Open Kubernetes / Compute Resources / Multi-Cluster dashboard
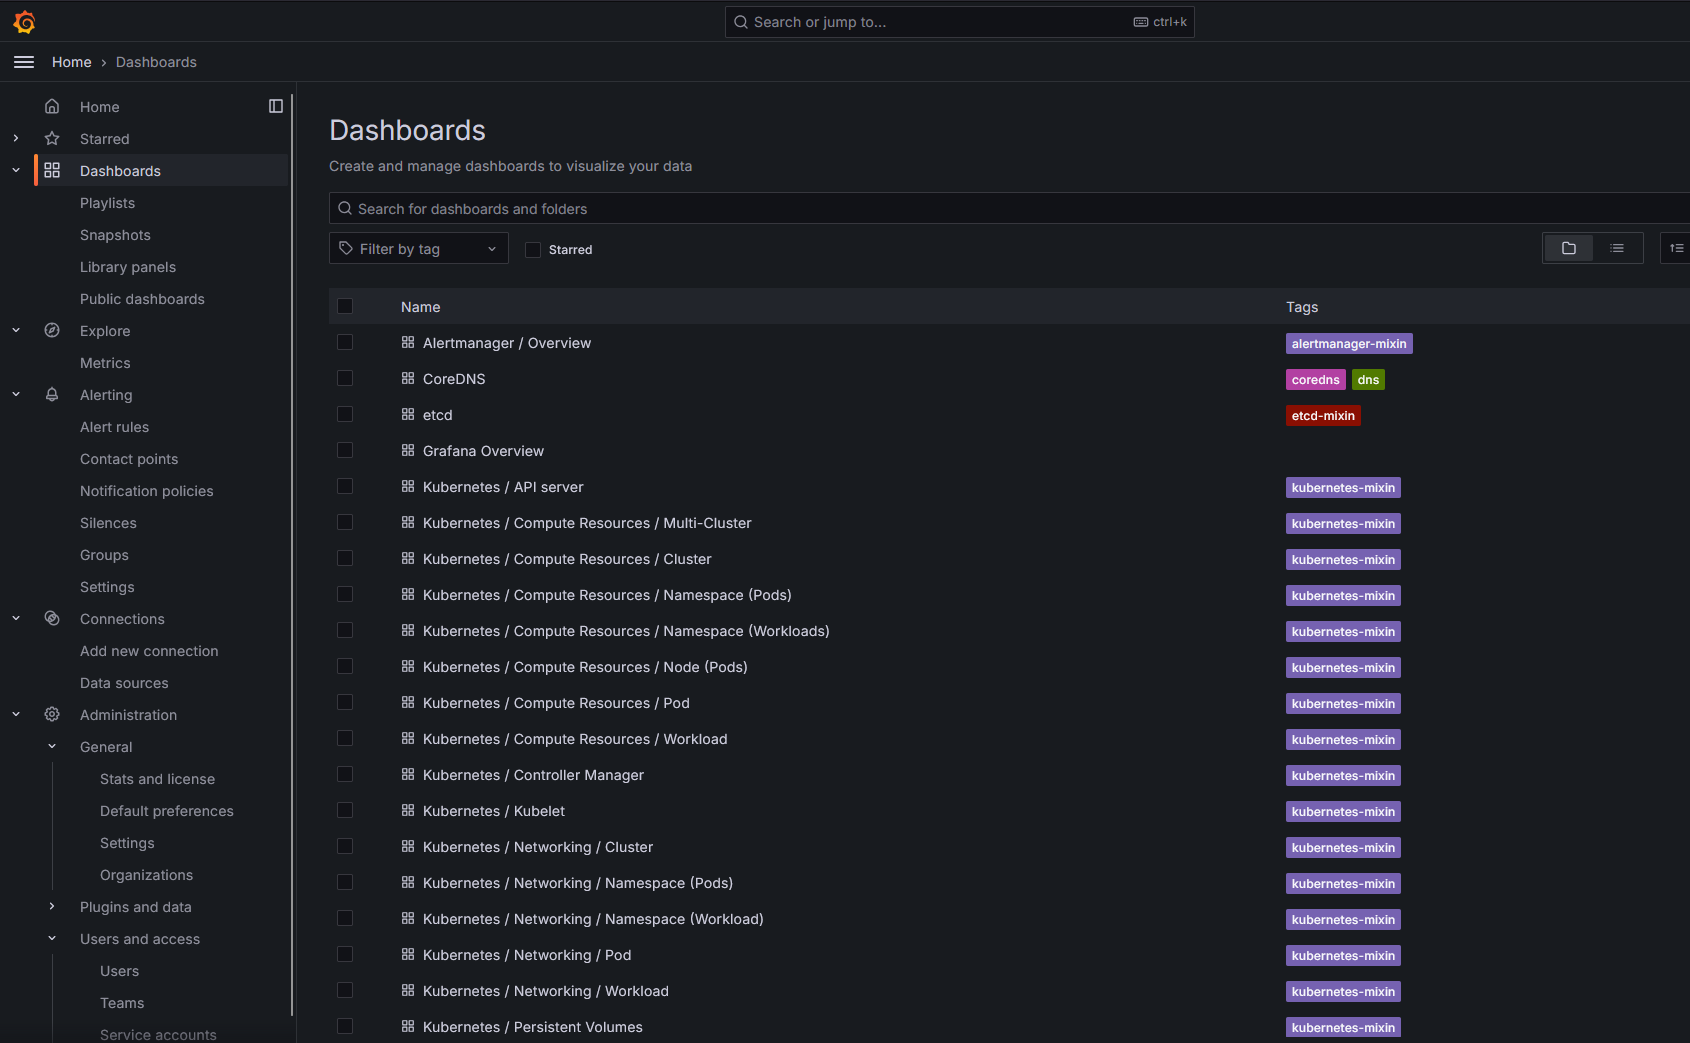 pos(587,523)
